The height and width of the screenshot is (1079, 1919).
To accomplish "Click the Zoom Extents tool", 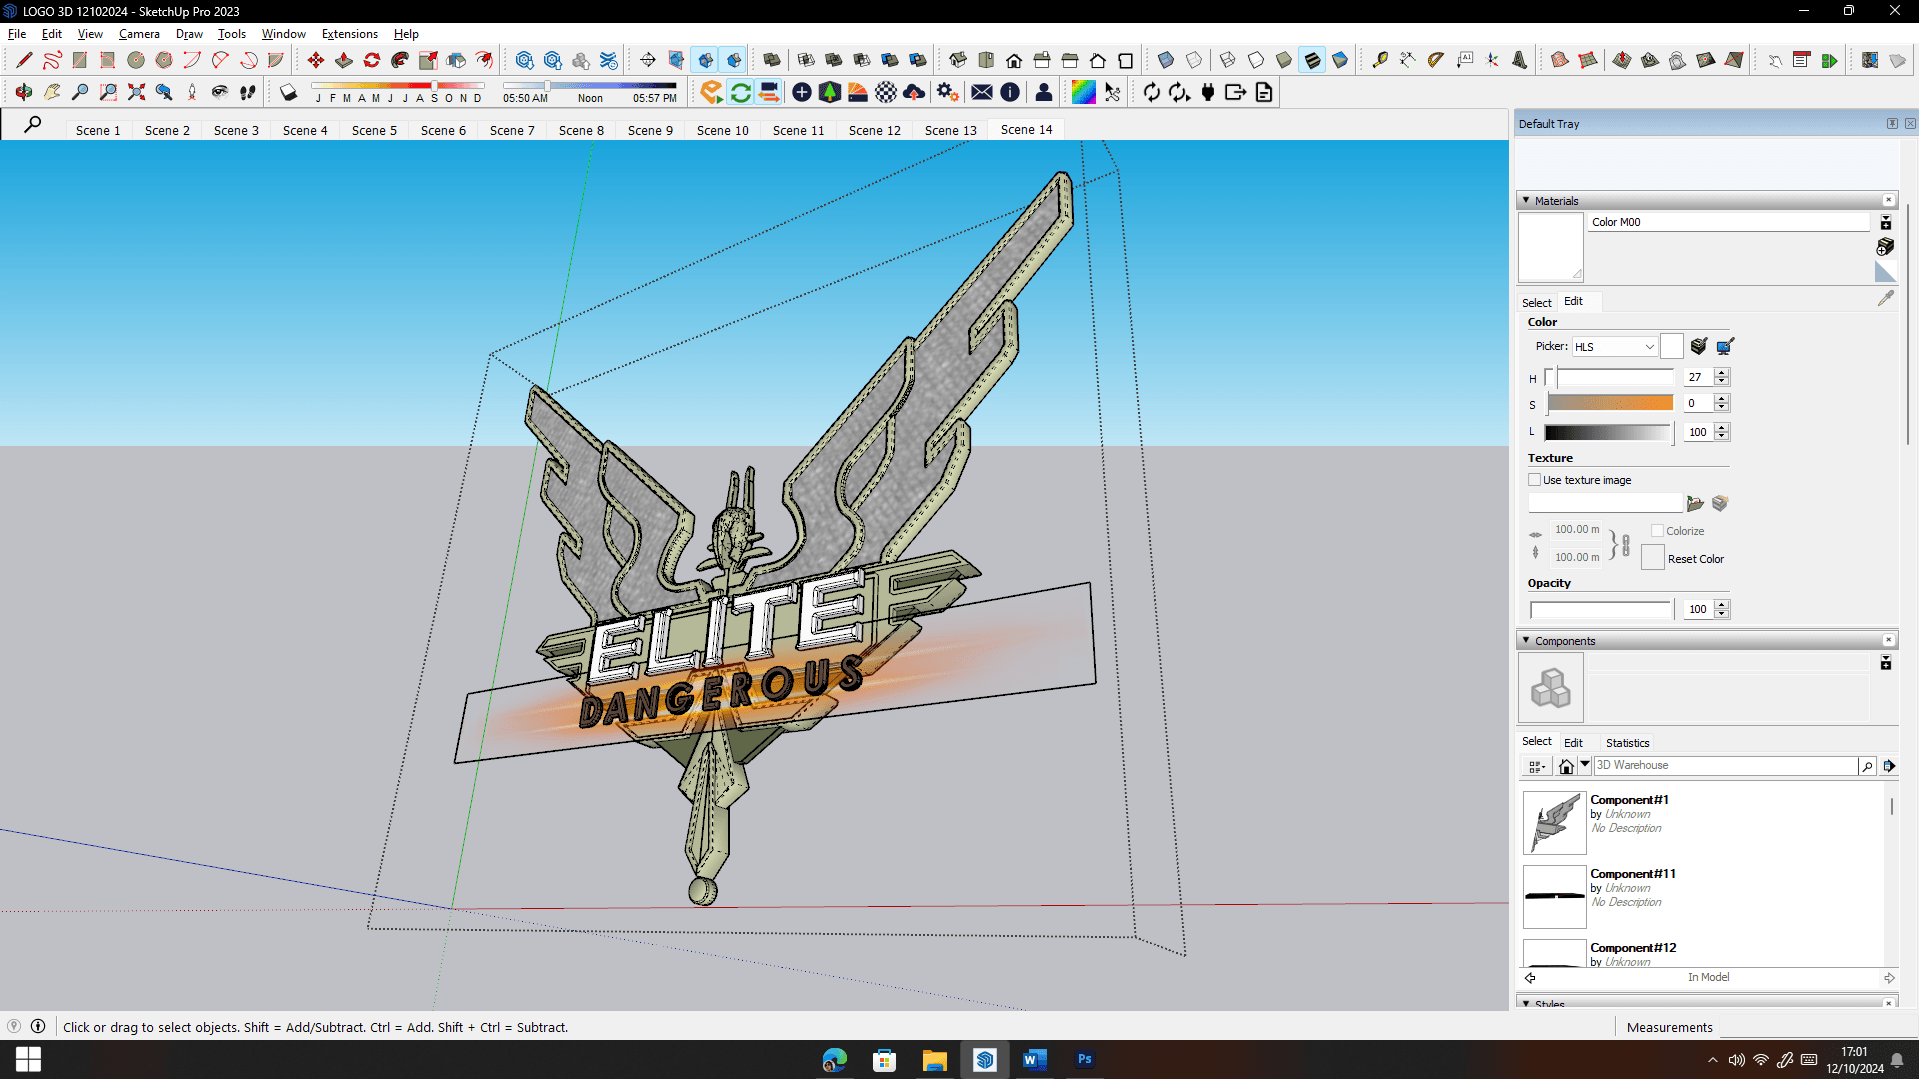I will coord(136,93).
